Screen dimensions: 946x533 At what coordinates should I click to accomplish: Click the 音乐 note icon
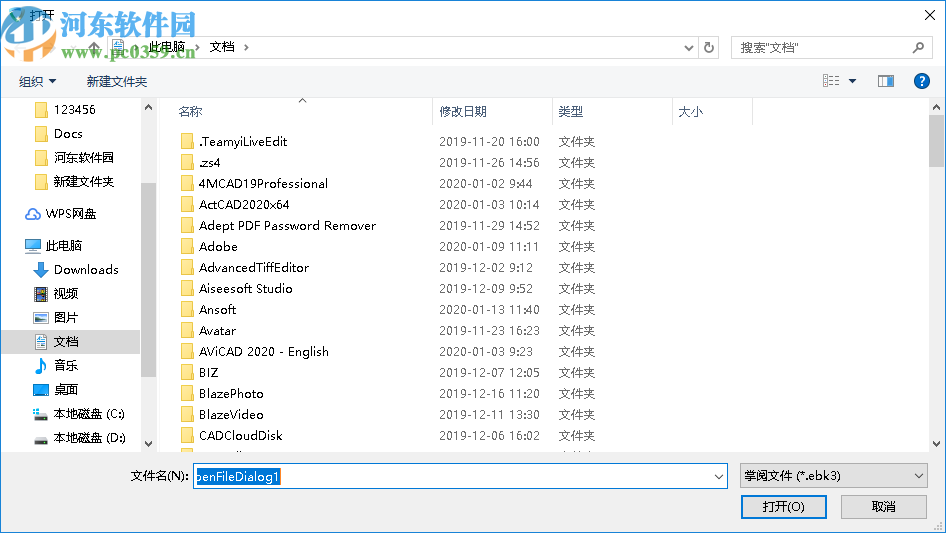[x=40, y=365]
